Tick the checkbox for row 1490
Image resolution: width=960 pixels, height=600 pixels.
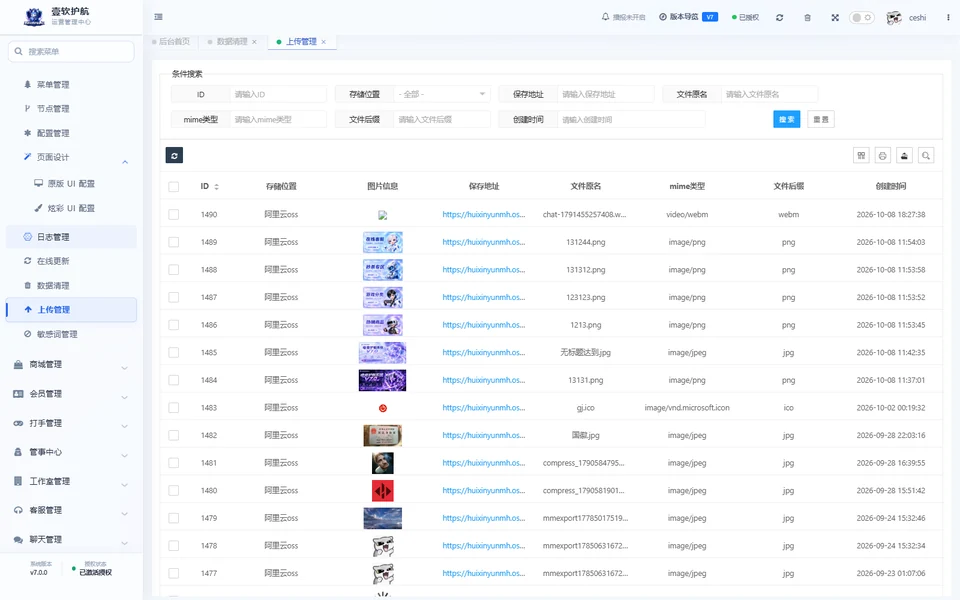pos(174,214)
